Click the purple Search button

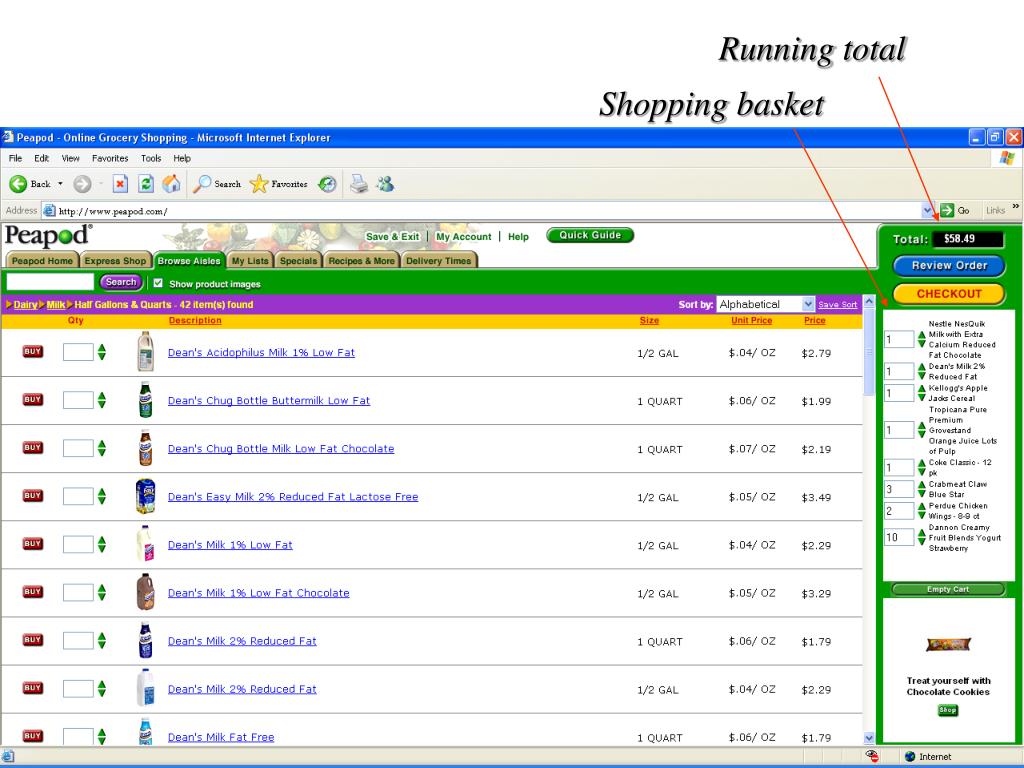(x=121, y=282)
